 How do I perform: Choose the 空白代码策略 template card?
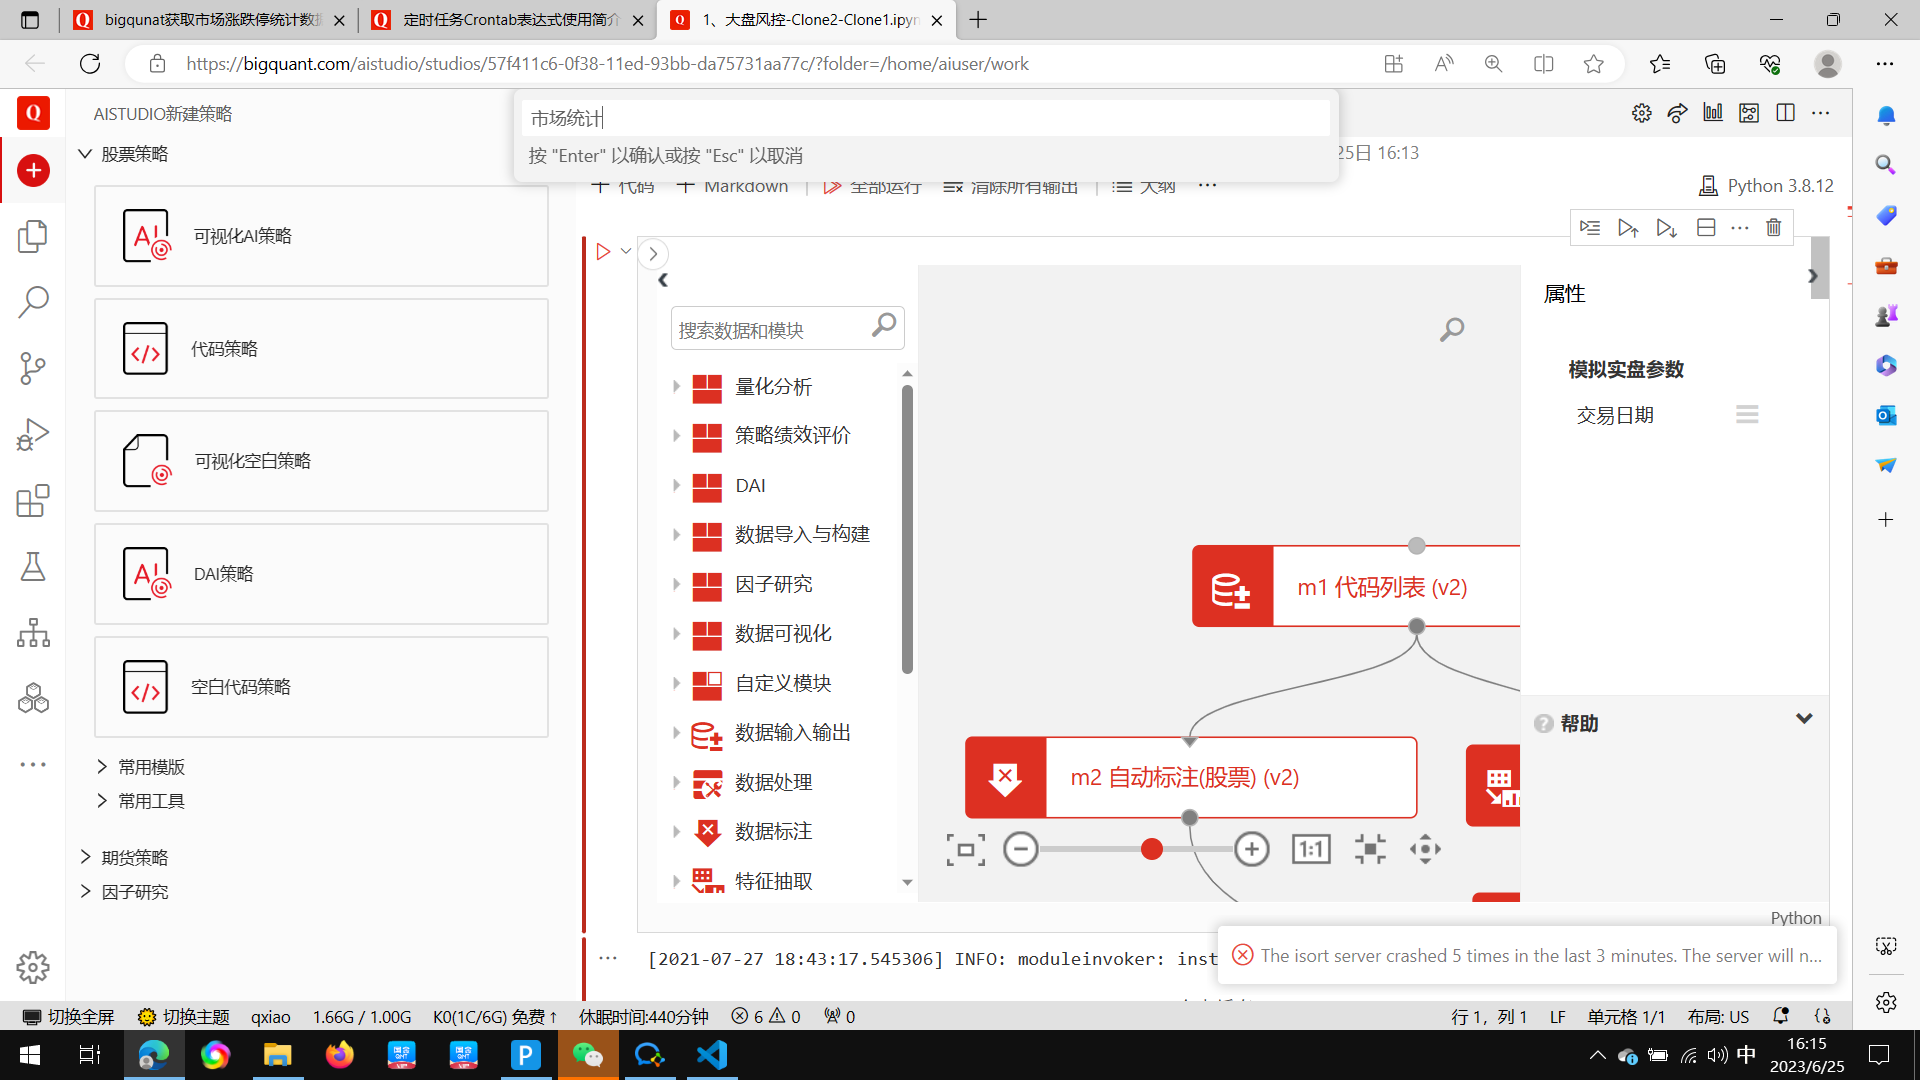coord(321,687)
